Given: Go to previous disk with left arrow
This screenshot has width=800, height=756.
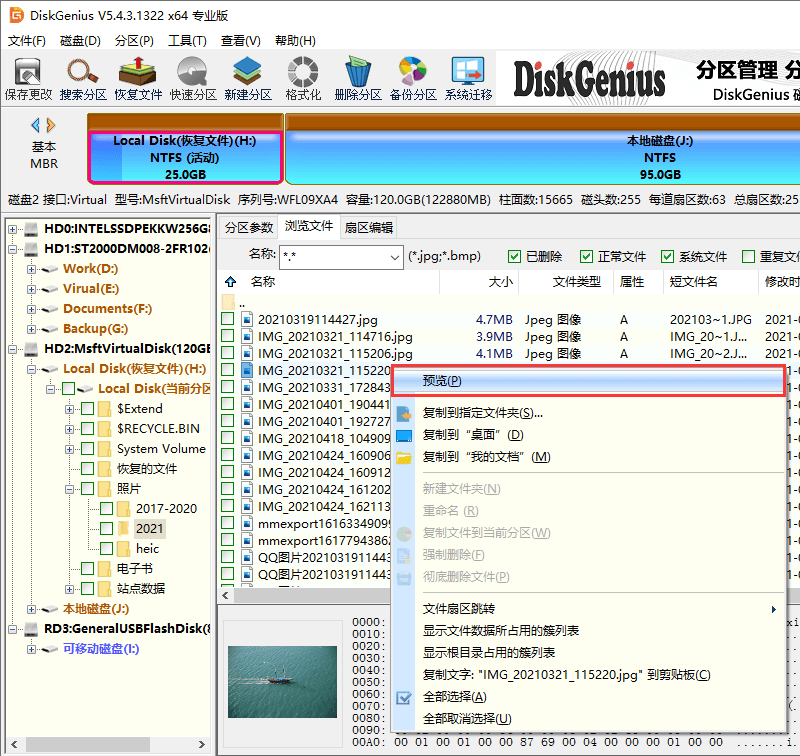Looking at the screenshot, I should 35,125.
